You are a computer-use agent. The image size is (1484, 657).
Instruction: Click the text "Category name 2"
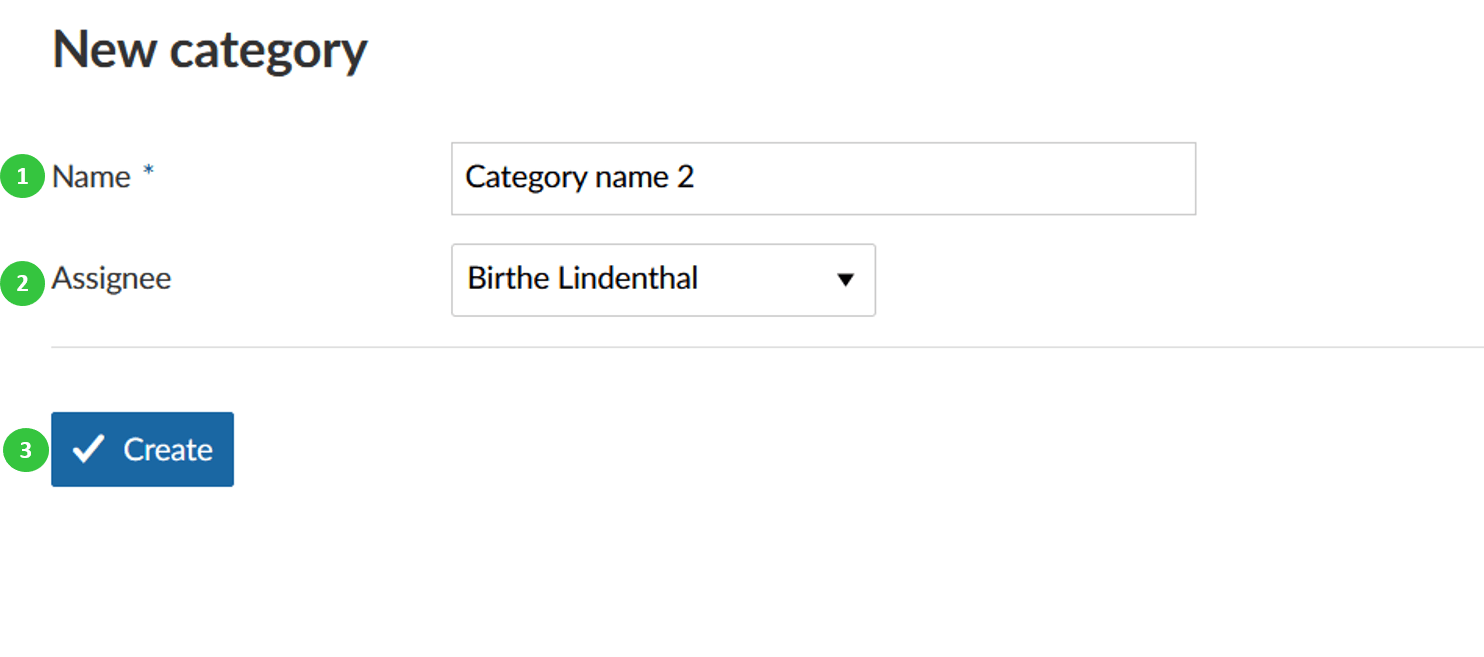click(579, 177)
